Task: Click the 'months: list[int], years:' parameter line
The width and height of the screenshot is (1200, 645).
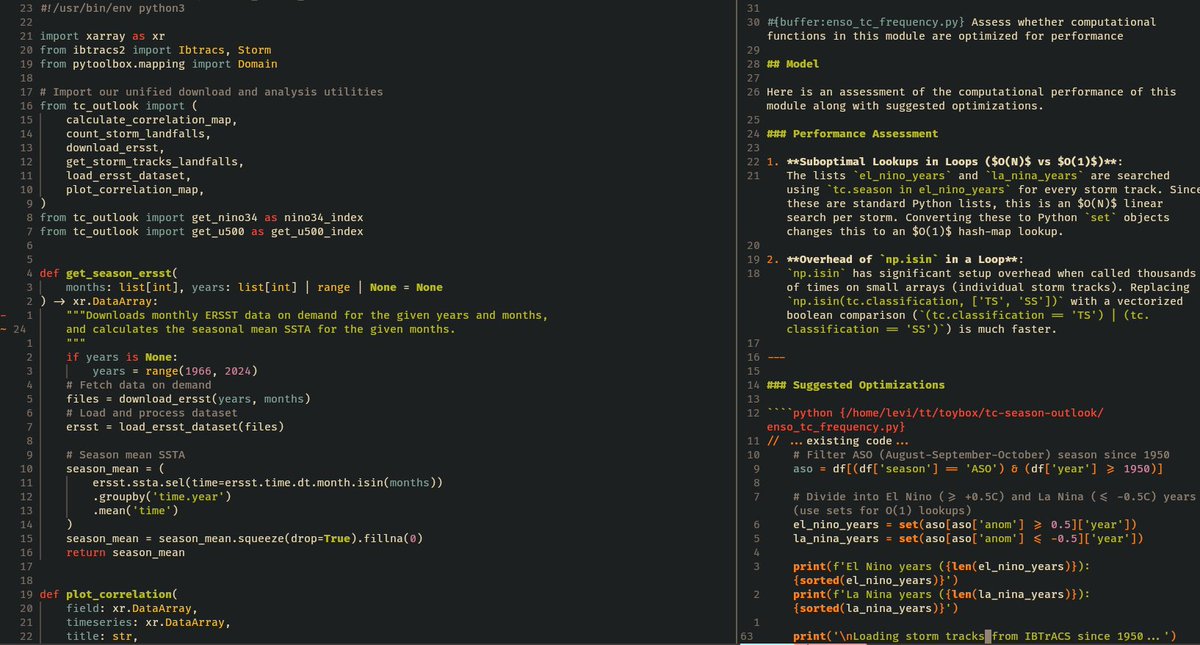Action: 254,287
